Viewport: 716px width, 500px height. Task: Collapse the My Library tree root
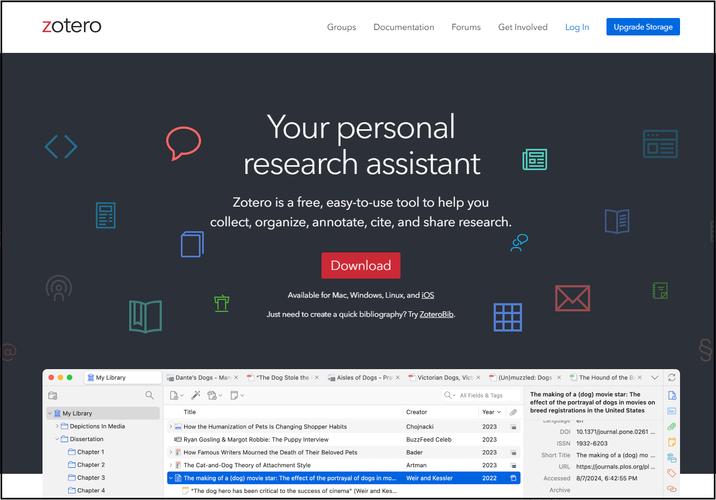coord(50,413)
